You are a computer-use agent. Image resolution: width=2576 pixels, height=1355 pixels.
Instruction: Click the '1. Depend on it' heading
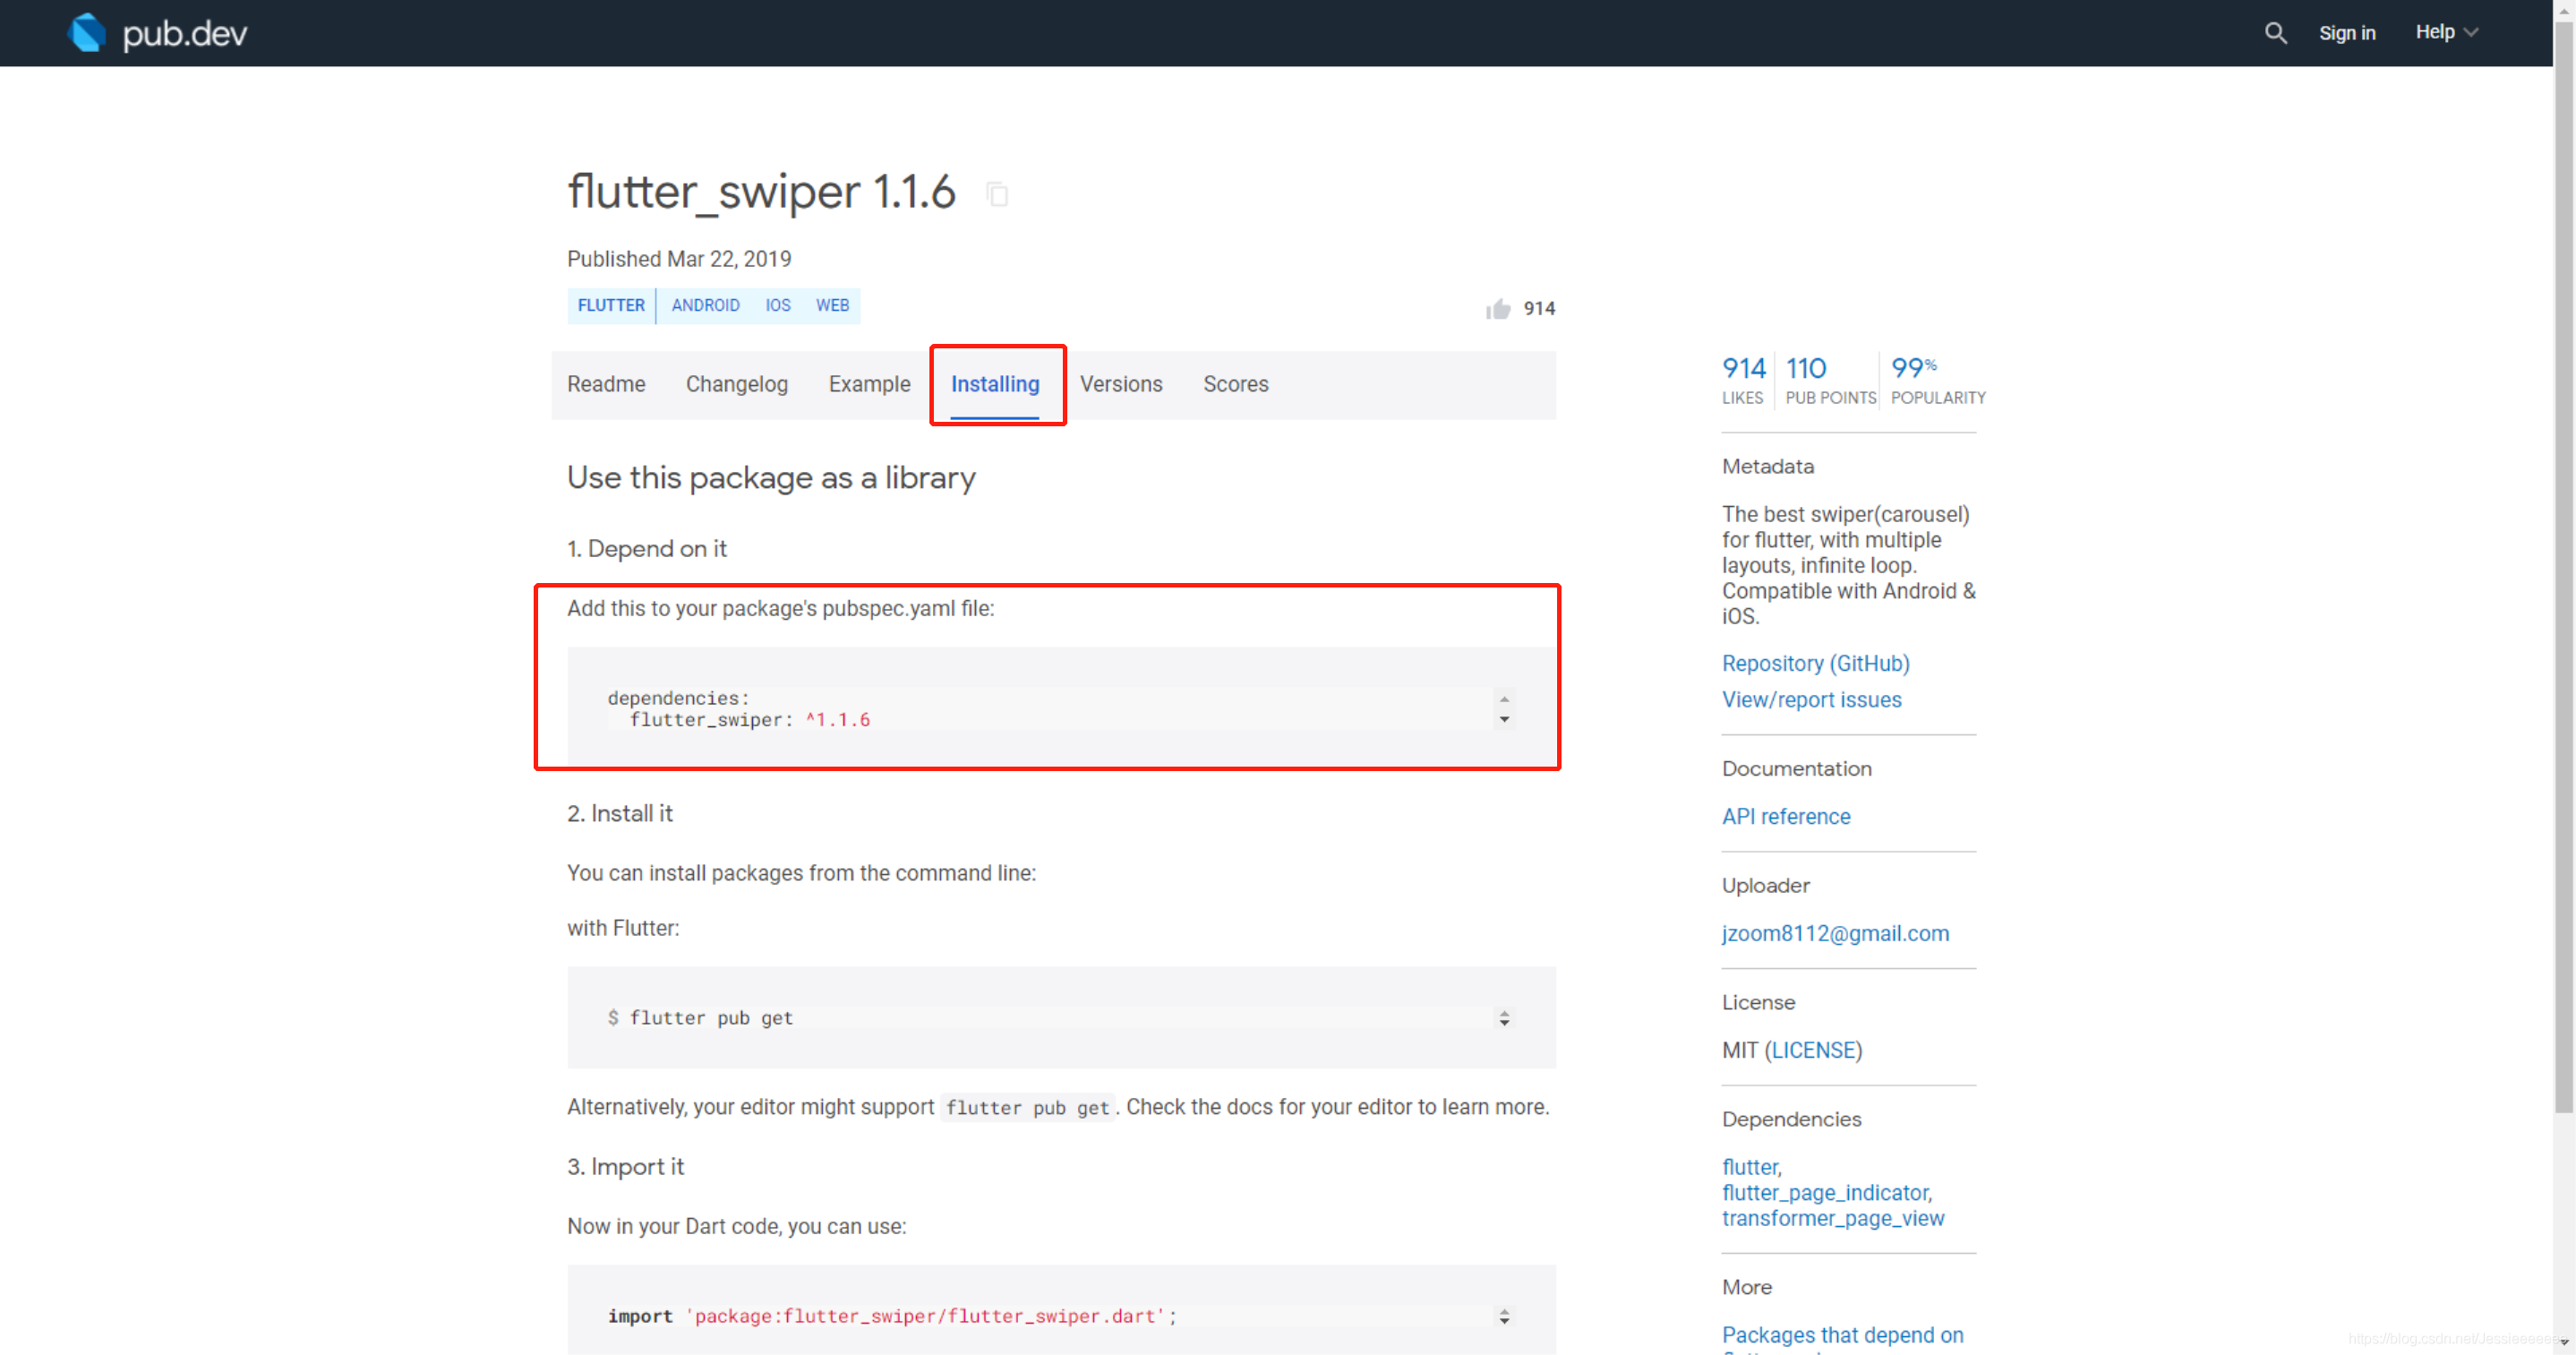click(646, 548)
